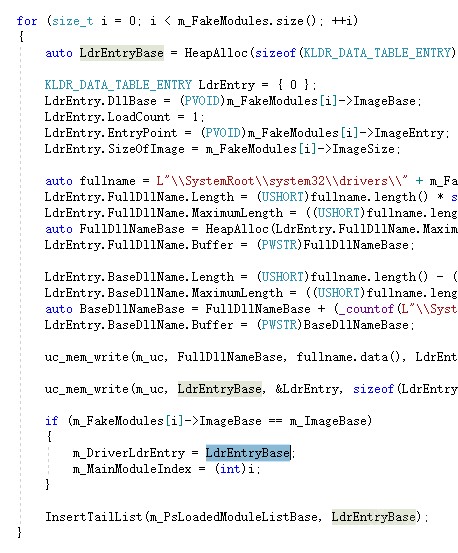Click 'BaseDllNameBase' in its auto declaration

click(x=132, y=309)
